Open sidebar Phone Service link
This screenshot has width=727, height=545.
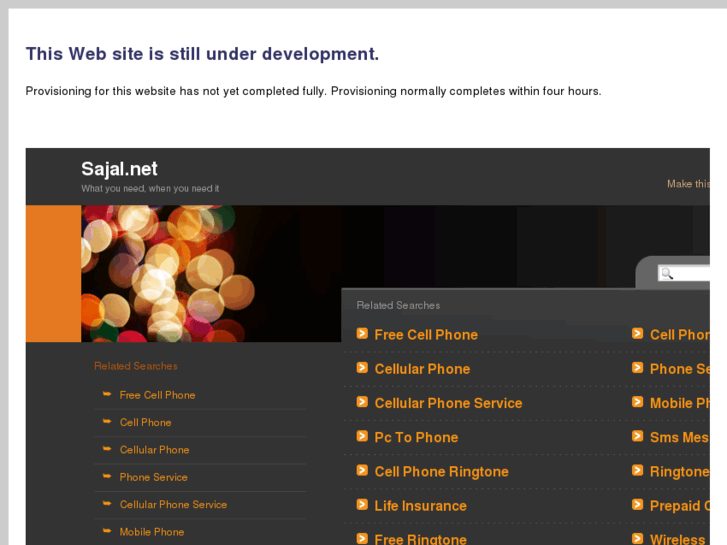153,477
